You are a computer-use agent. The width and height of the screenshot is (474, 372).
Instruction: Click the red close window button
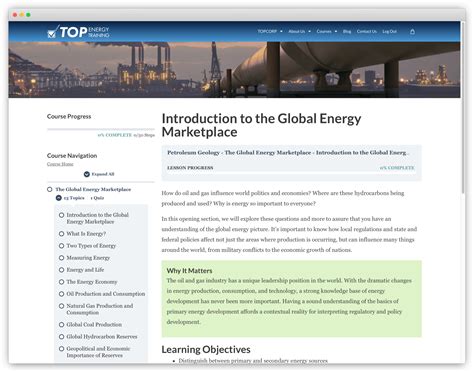[15, 15]
